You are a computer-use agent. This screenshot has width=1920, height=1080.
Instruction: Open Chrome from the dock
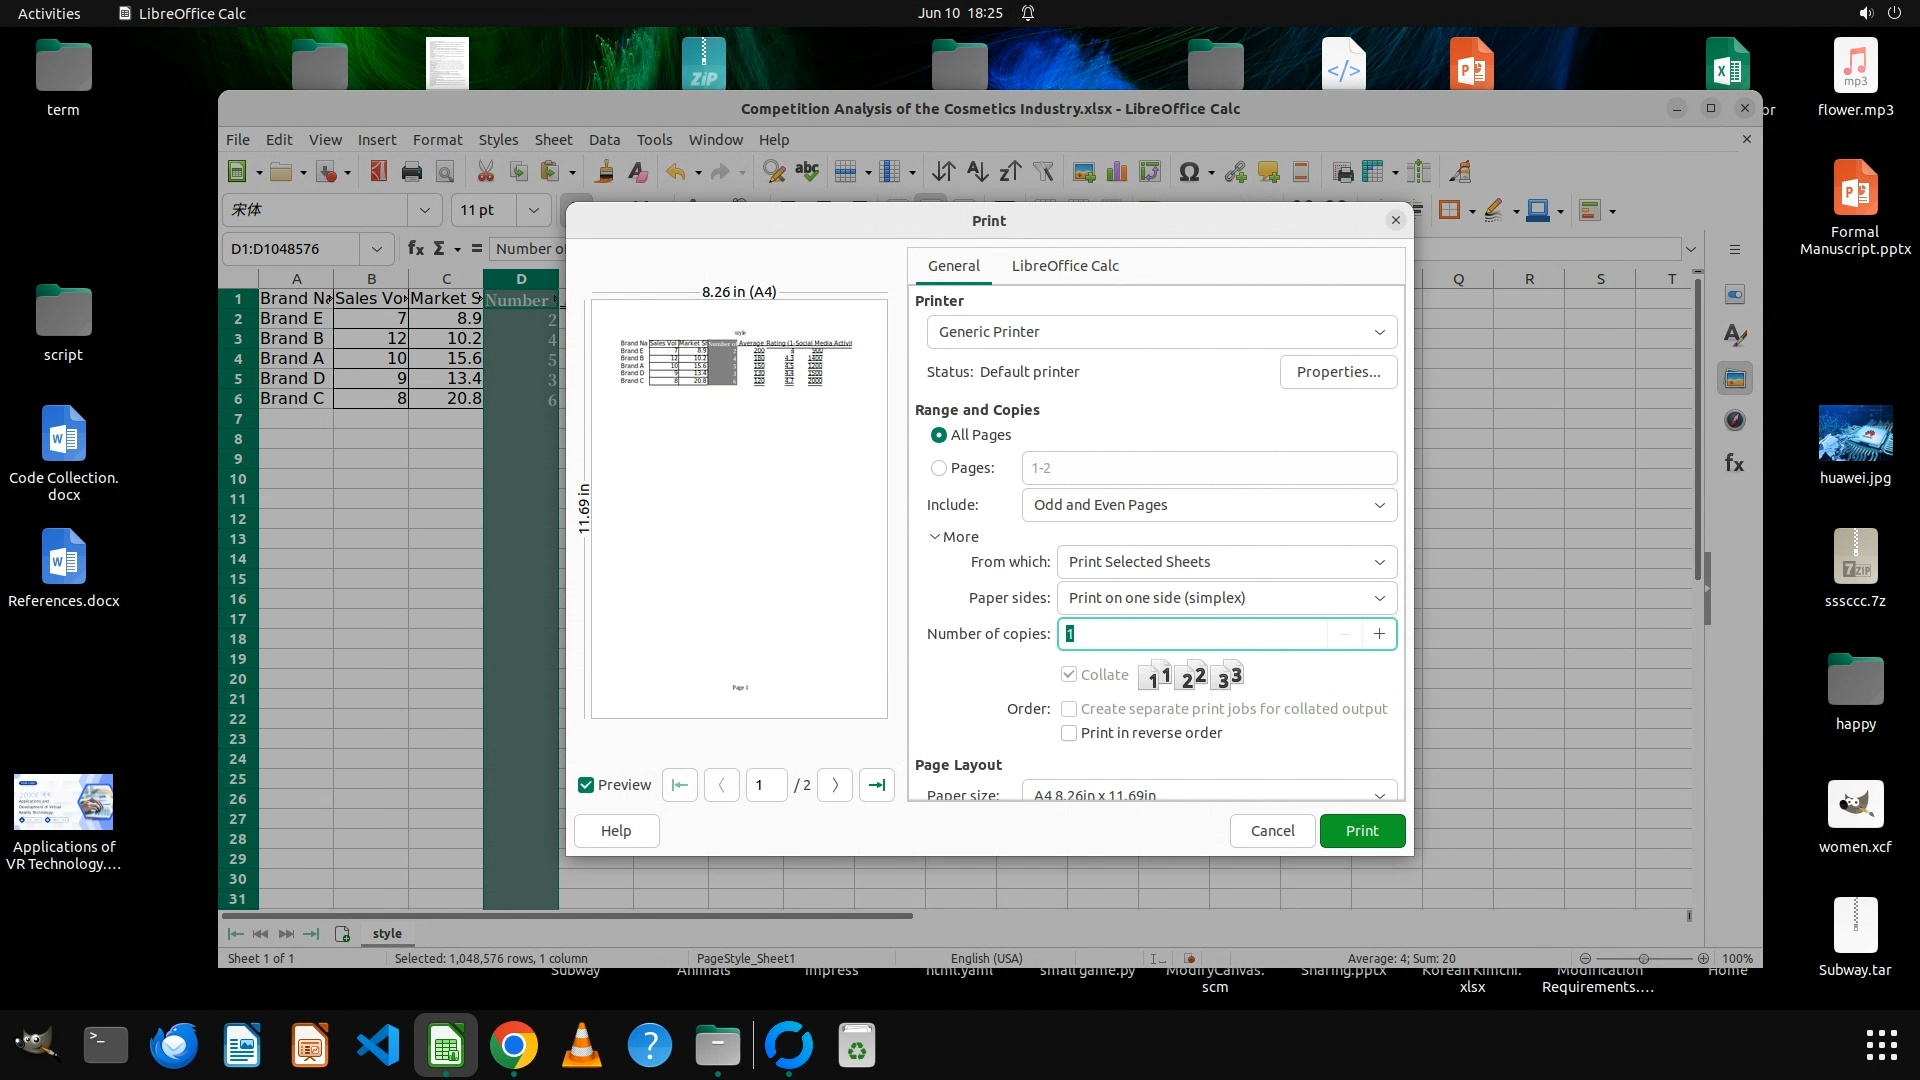point(513,1046)
